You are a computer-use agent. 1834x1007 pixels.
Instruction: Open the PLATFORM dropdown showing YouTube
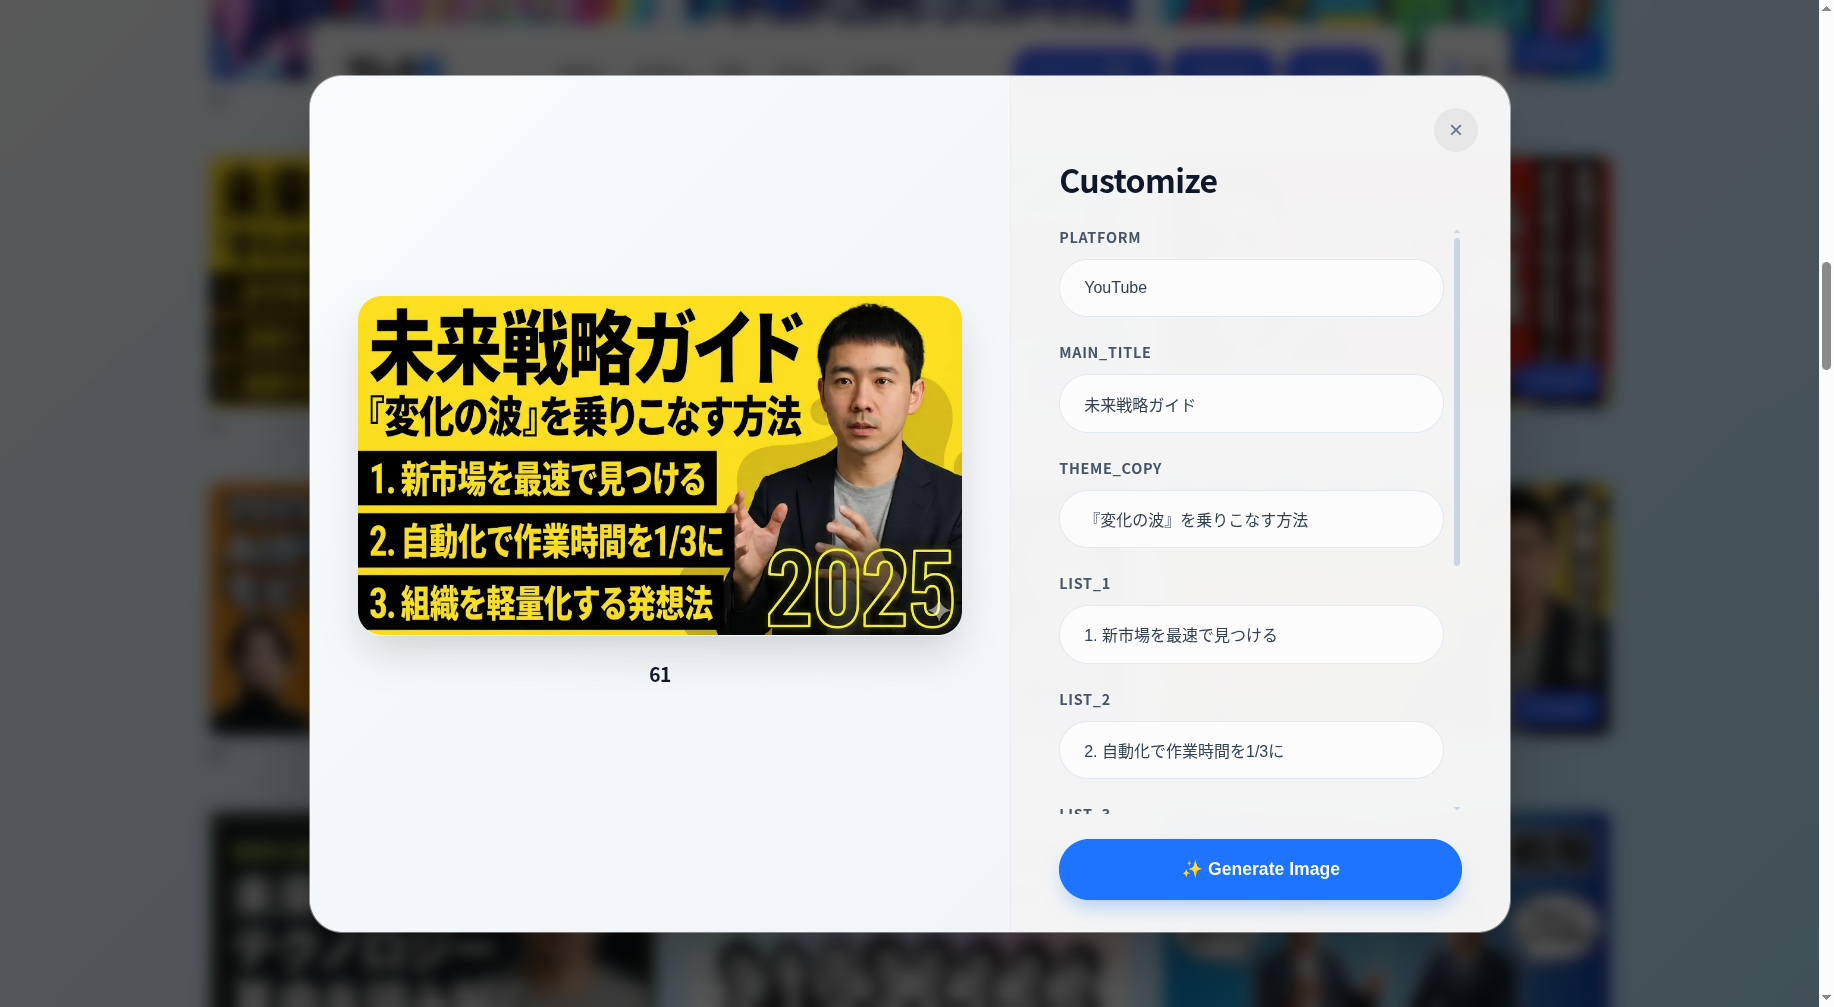tap(1250, 288)
